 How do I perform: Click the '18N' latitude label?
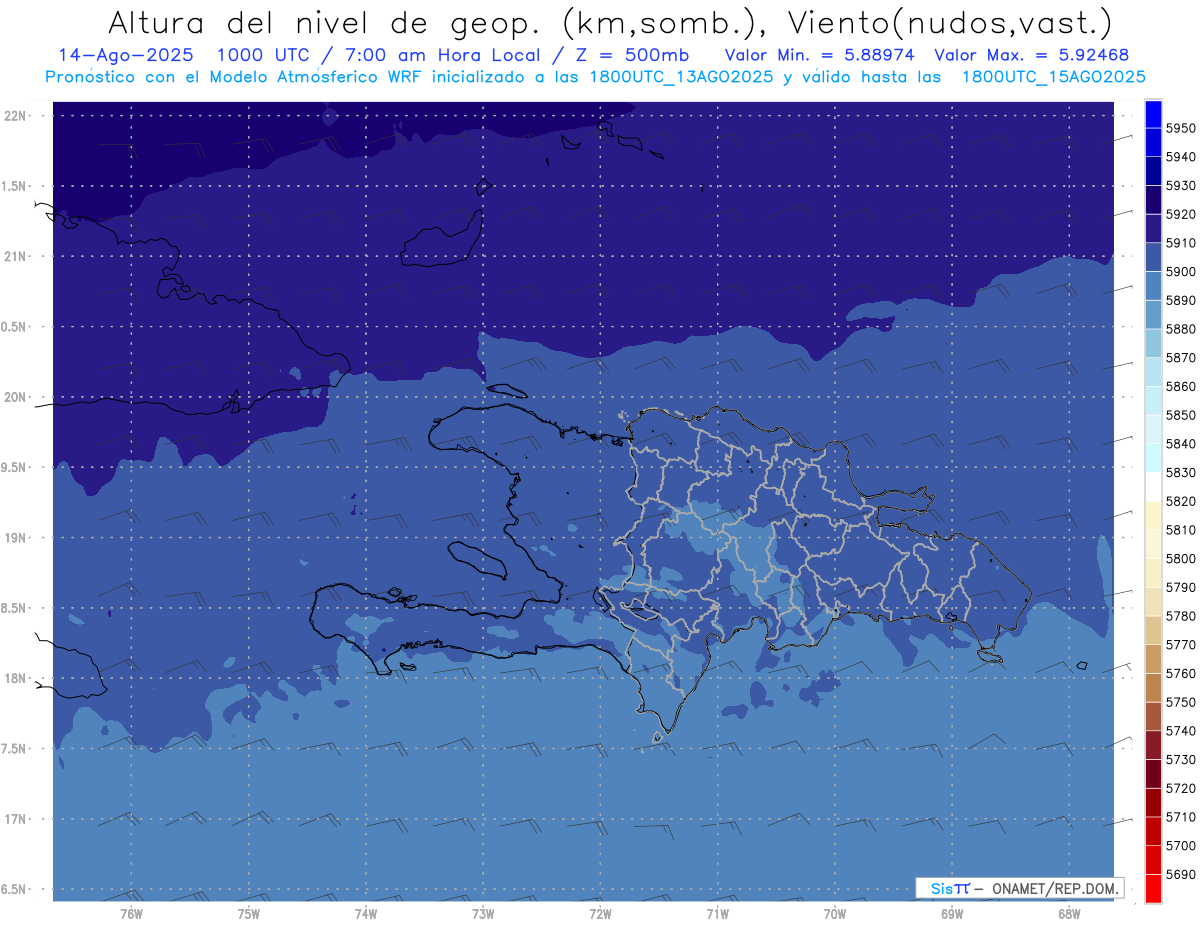click(x=15, y=679)
